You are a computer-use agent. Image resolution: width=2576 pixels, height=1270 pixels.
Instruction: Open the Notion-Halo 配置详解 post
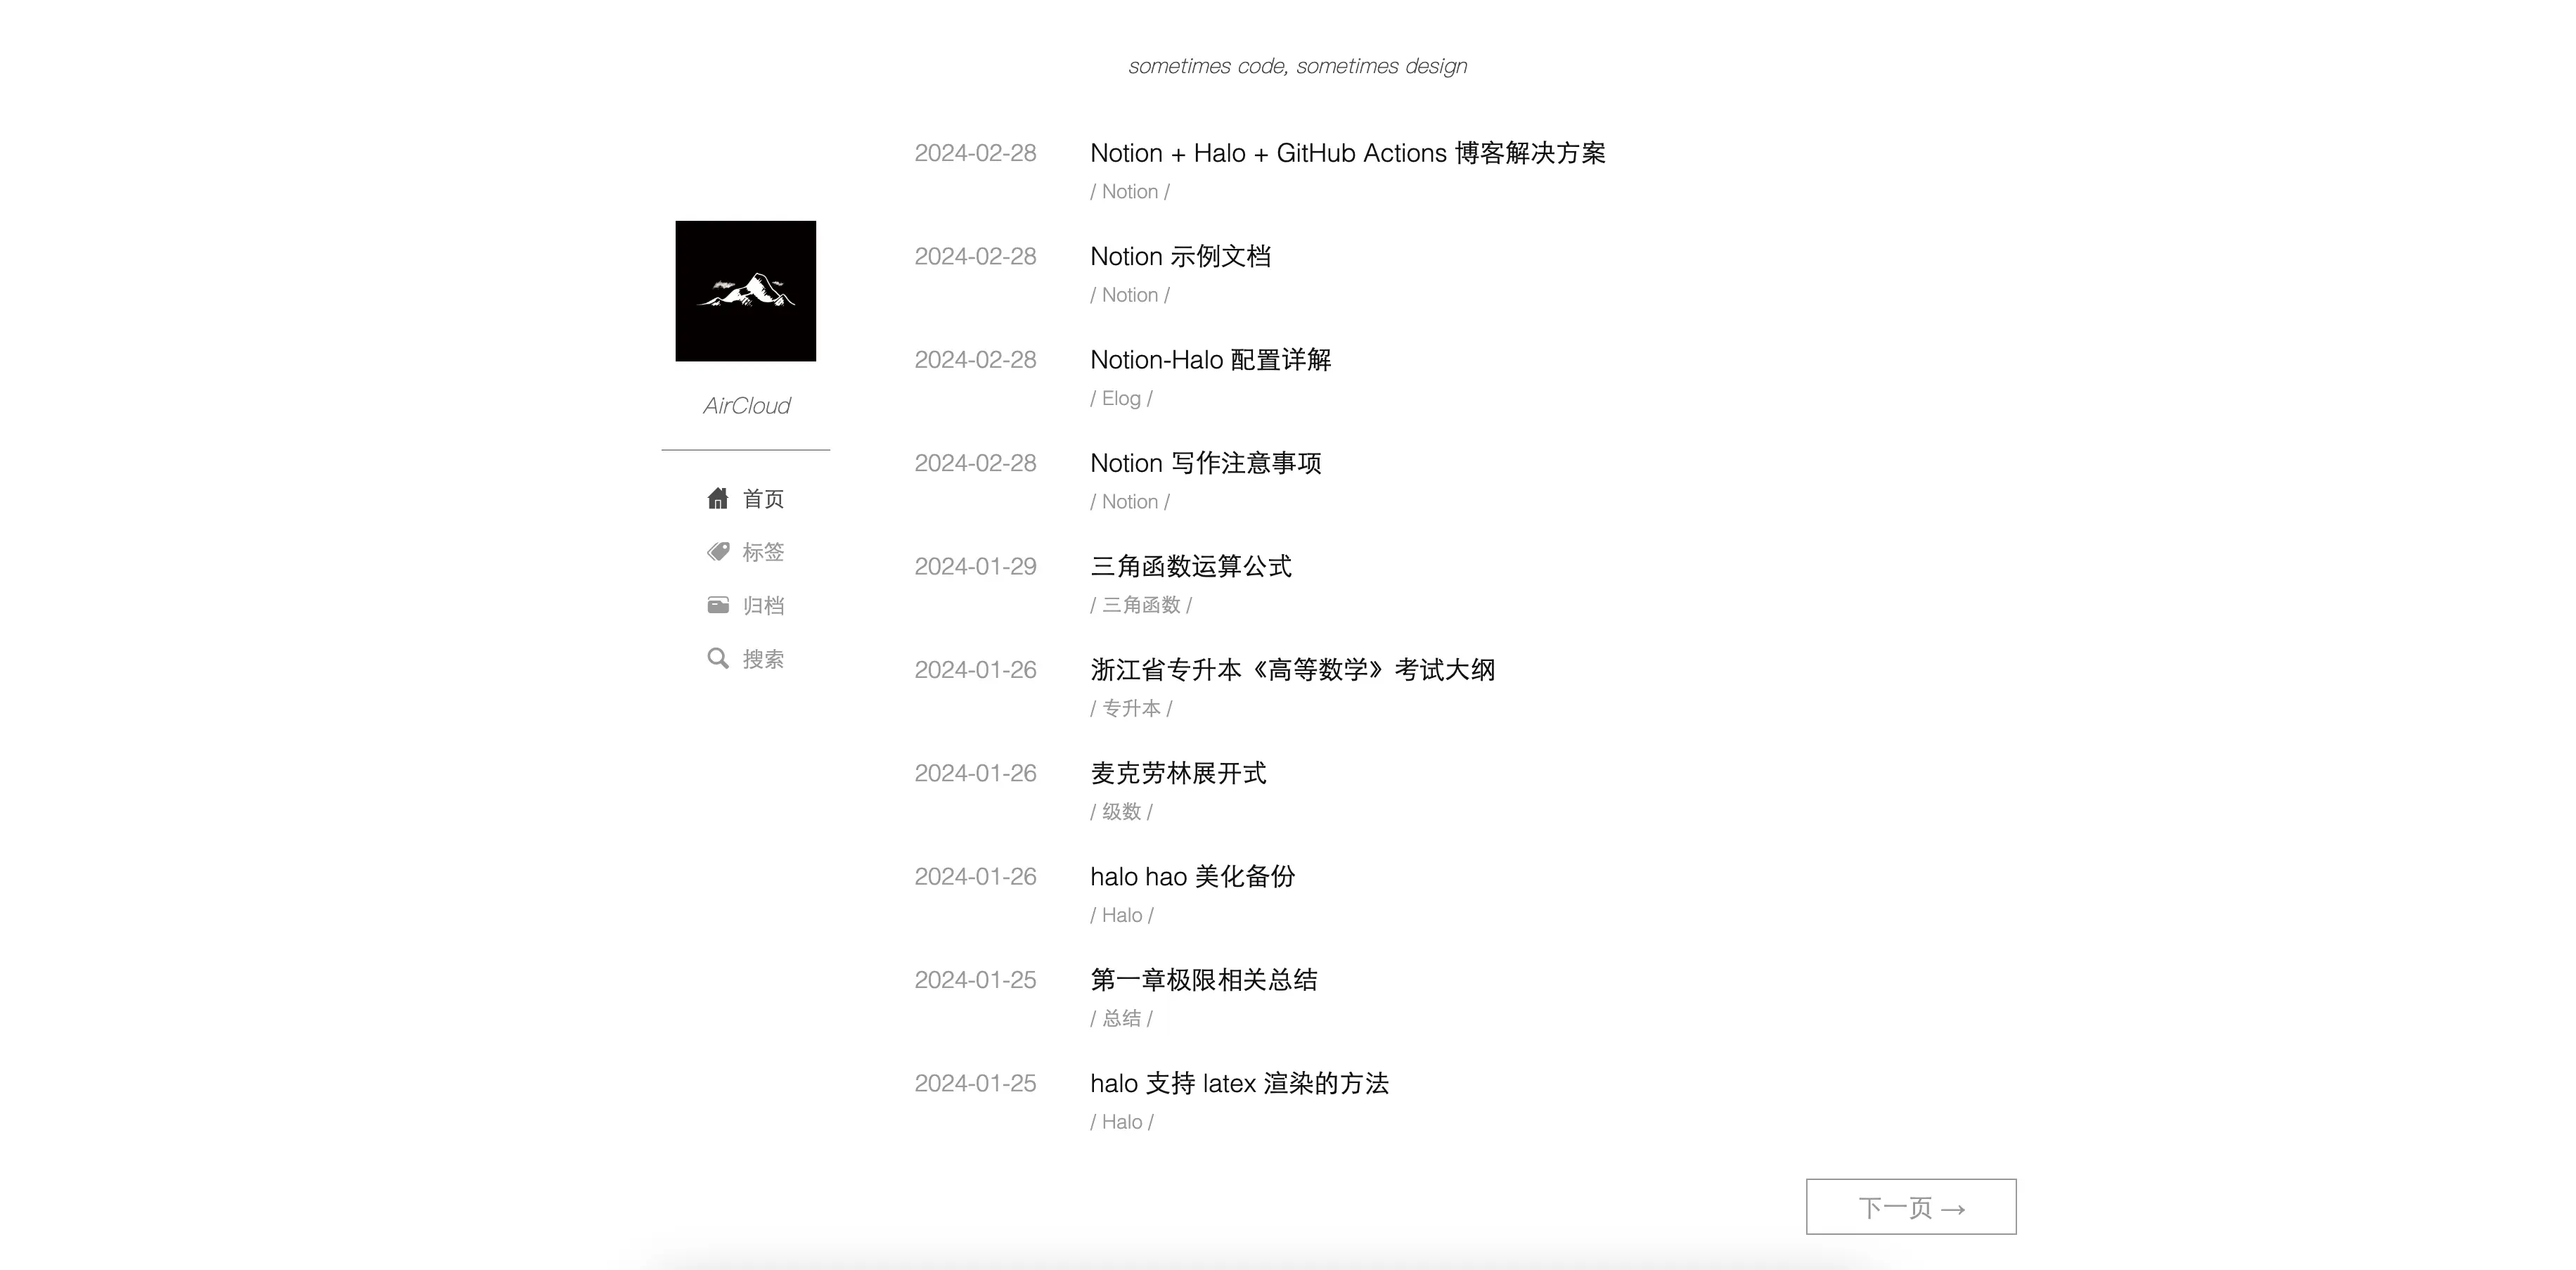[1210, 360]
